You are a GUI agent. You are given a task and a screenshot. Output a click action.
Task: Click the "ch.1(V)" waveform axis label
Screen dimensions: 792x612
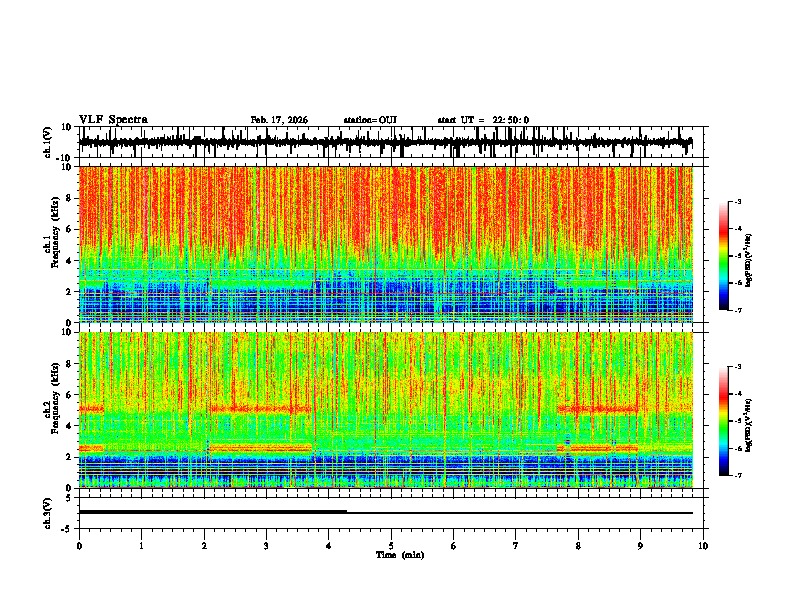(47, 142)
